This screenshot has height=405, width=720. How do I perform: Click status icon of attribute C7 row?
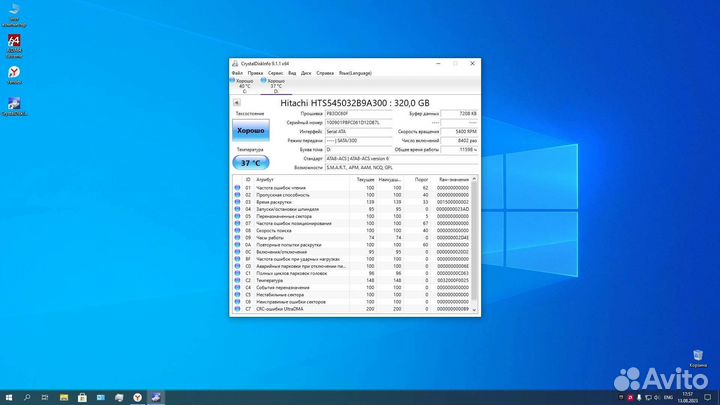point(237,309)
